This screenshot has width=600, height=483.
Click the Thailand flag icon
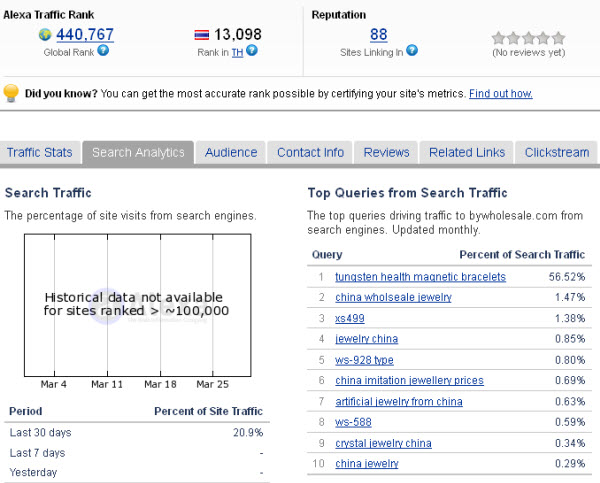click(x=202, y=35)
